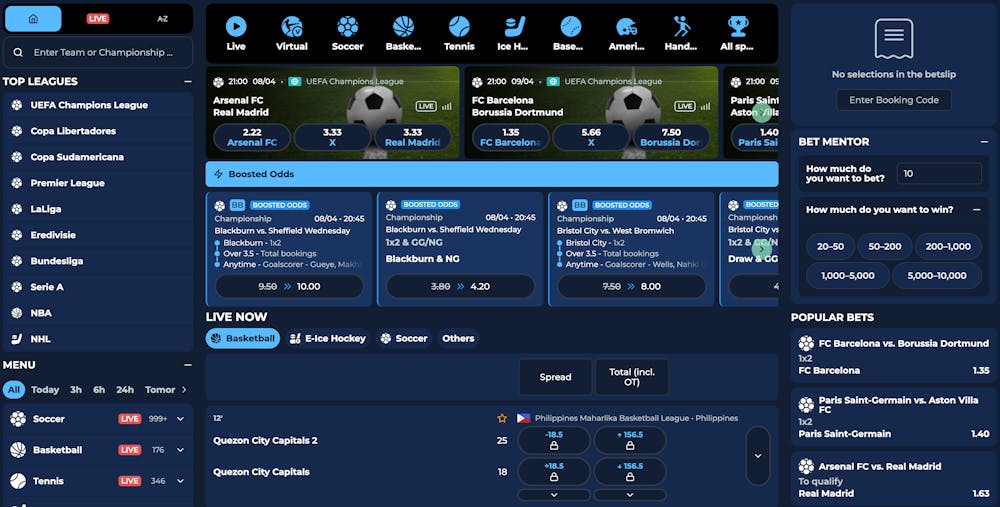This screenshot has width=1000, height=507.
Task: Open Copa Libertadores league
Action: pyautogui.click(x=98, y=131)
